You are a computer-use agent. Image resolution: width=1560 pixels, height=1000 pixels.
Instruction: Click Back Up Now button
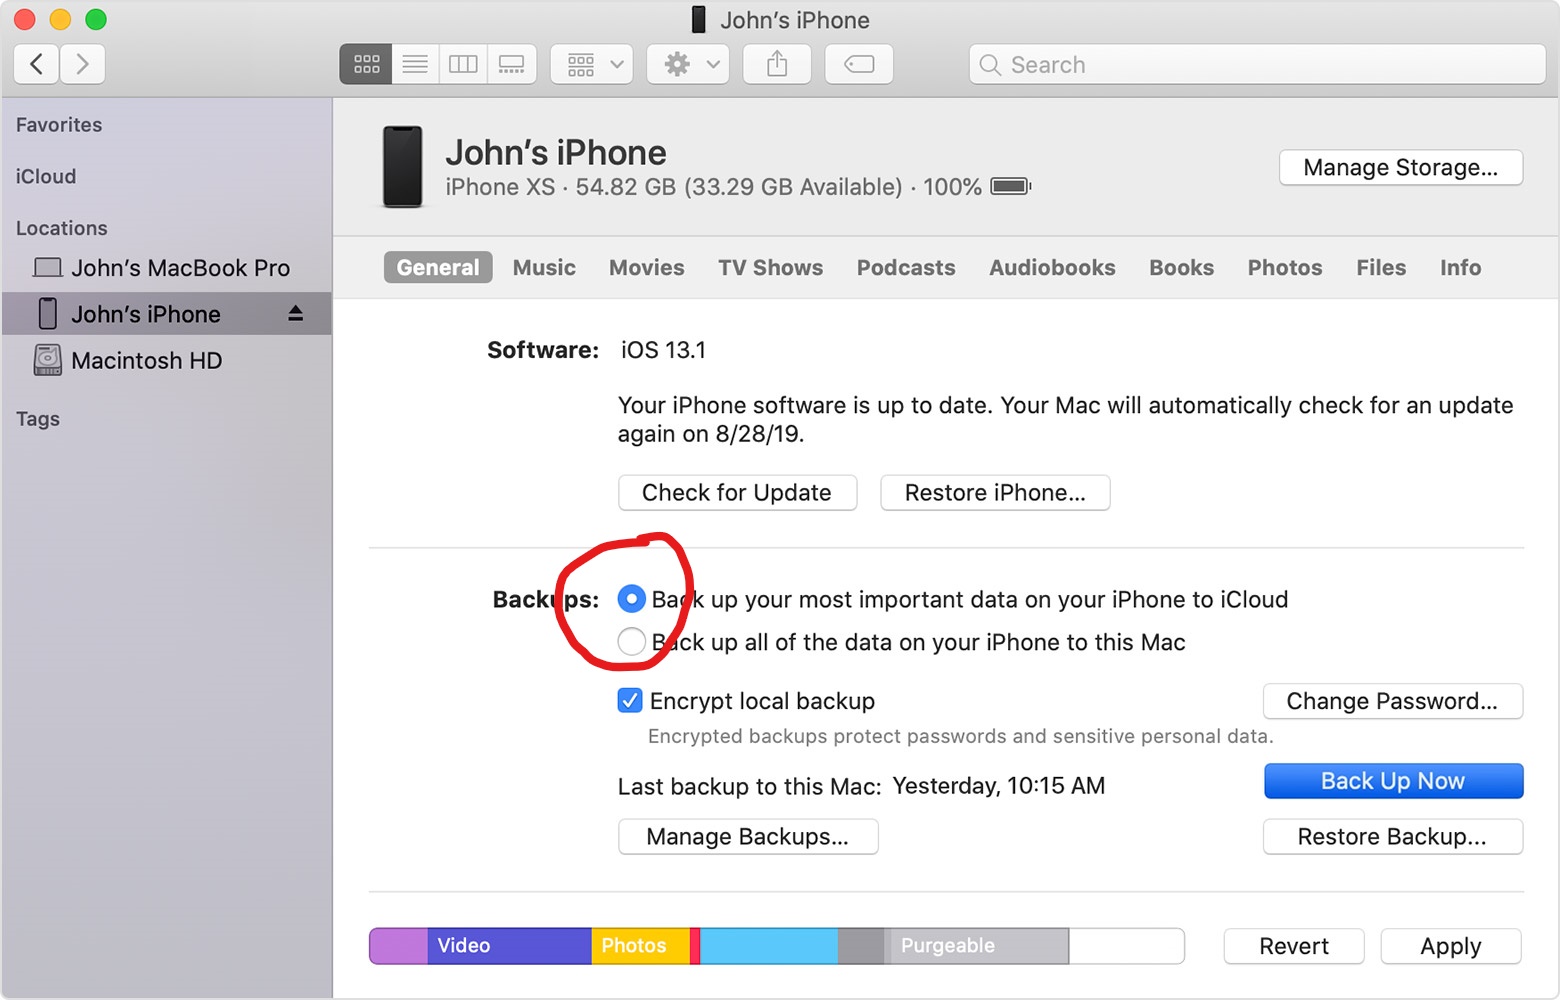1393,781
